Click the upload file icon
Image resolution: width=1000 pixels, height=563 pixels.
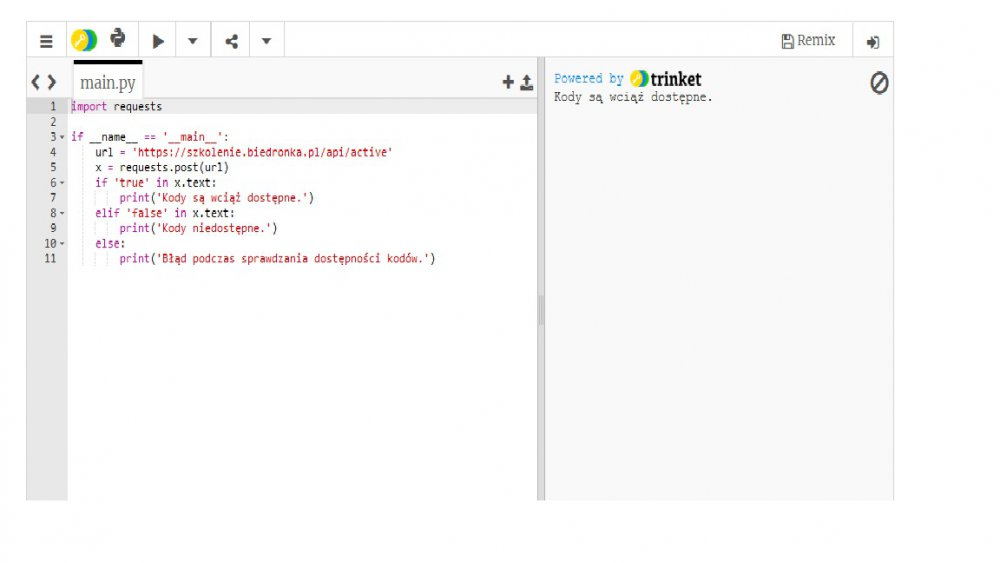click(x=526, y=83)
